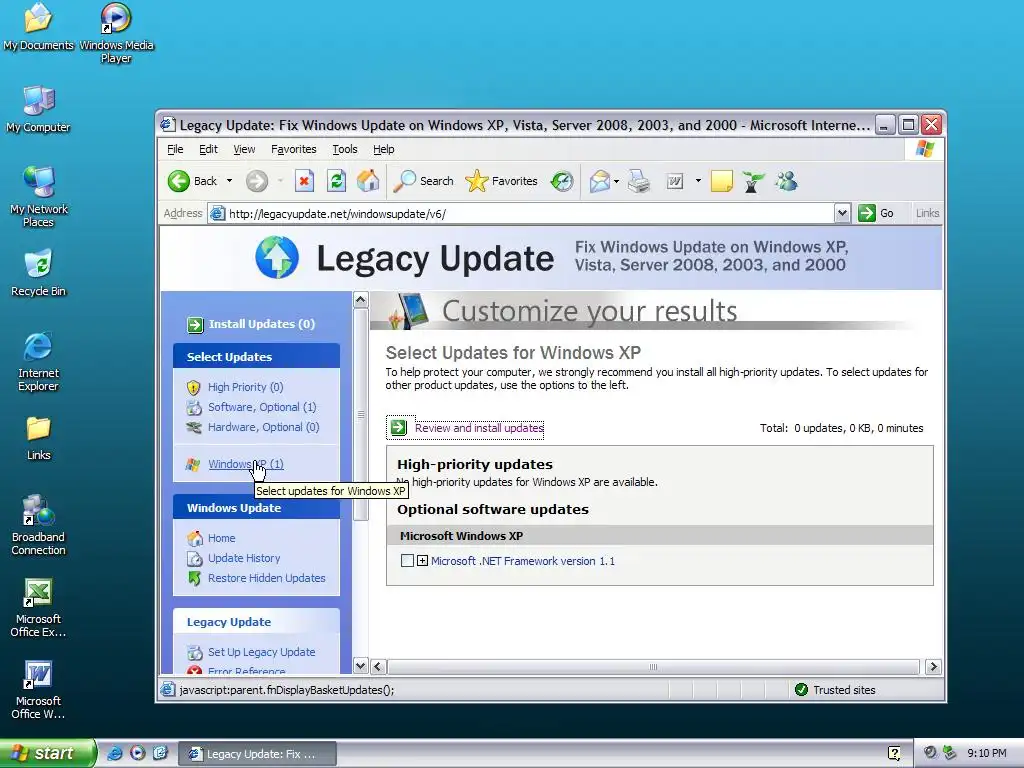This screenshot has height=768, width=1024.
Task: Select Microsoft Office Excel desktop shortcut
Action: point(38,607)
